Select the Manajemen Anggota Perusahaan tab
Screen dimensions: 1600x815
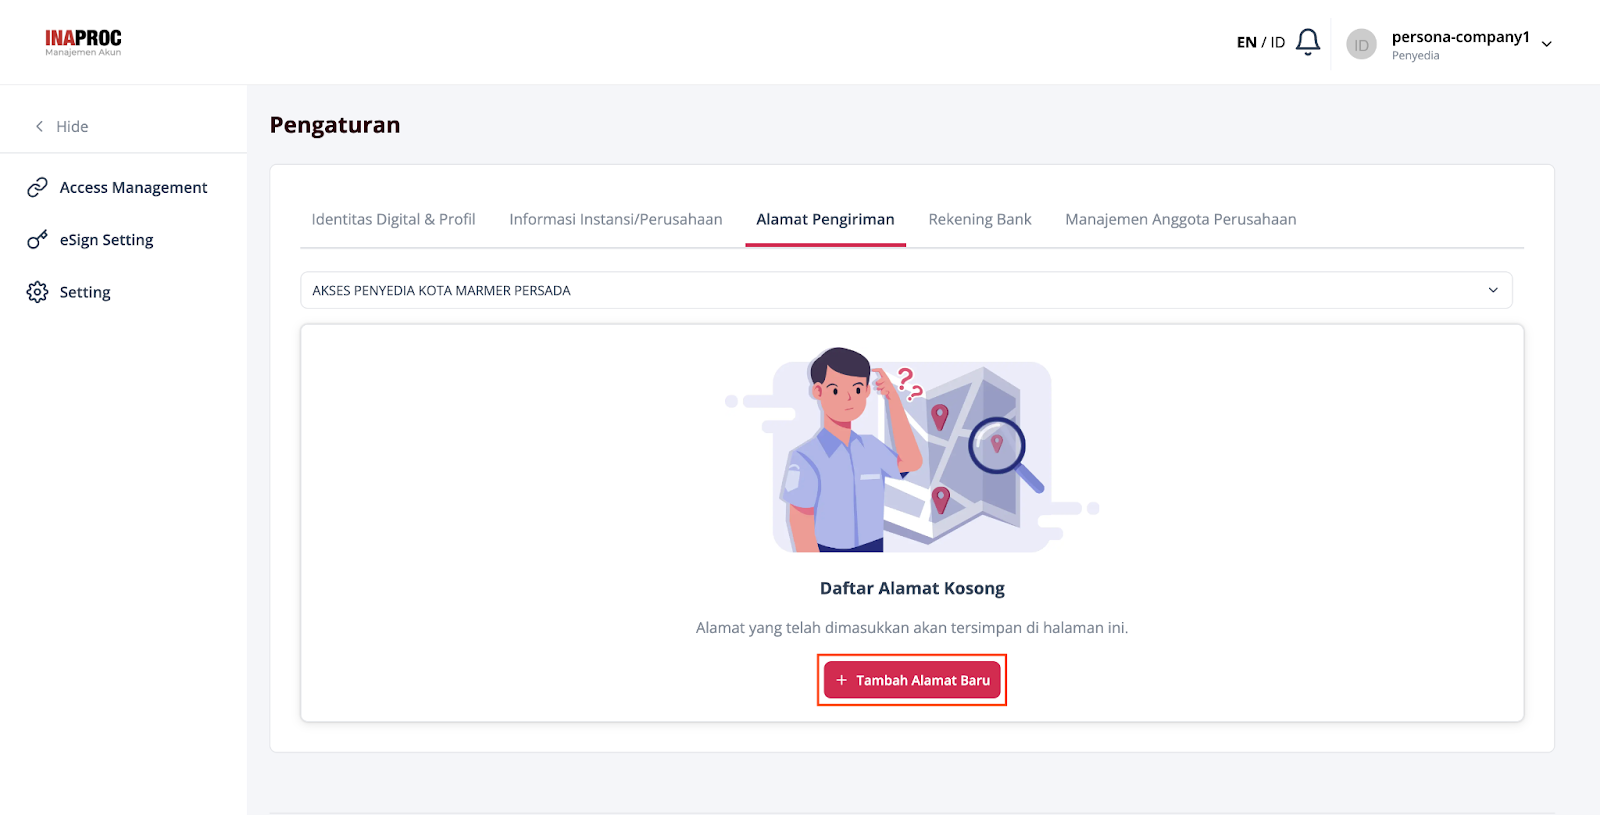coord(1180,219)
